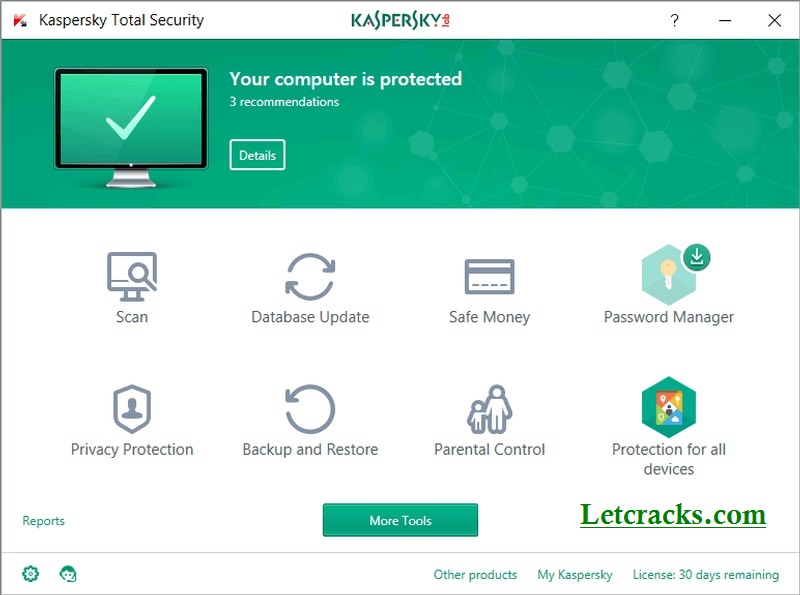The image size is (800, 595).
Task: Open Password Manager key icon
Action: click(x=668, y=275)
